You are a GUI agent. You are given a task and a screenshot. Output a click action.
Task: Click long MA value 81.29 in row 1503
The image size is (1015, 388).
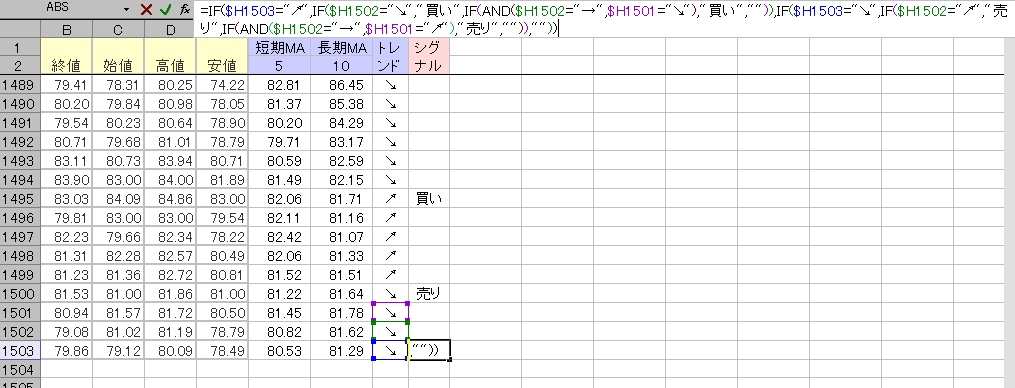tap(341, 350)
